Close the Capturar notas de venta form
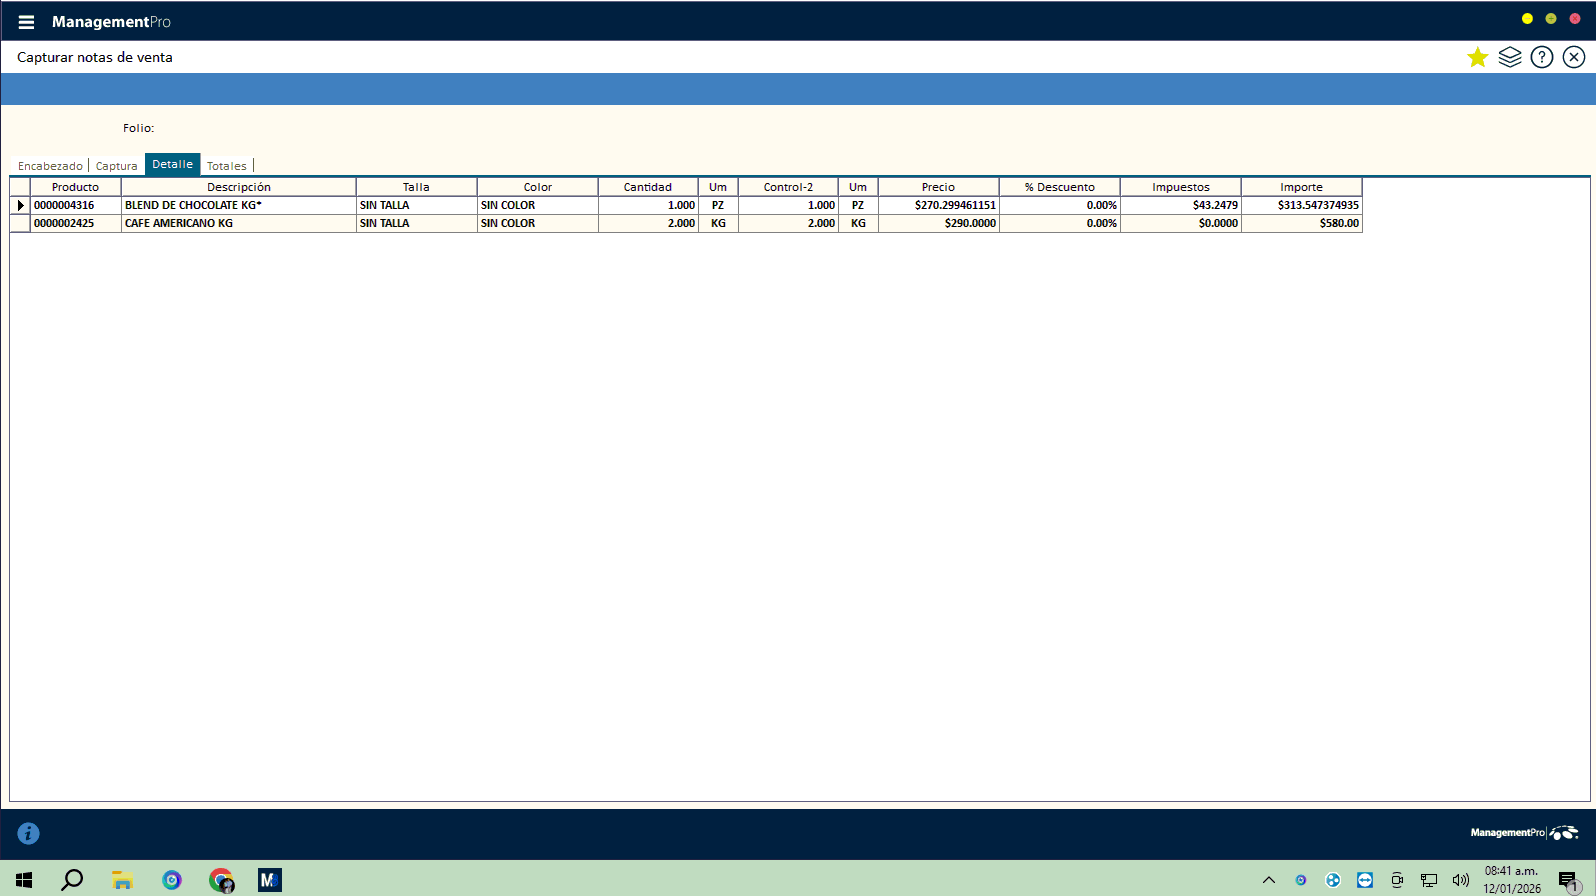The image size is (1596, 896). click(1574, 58)
